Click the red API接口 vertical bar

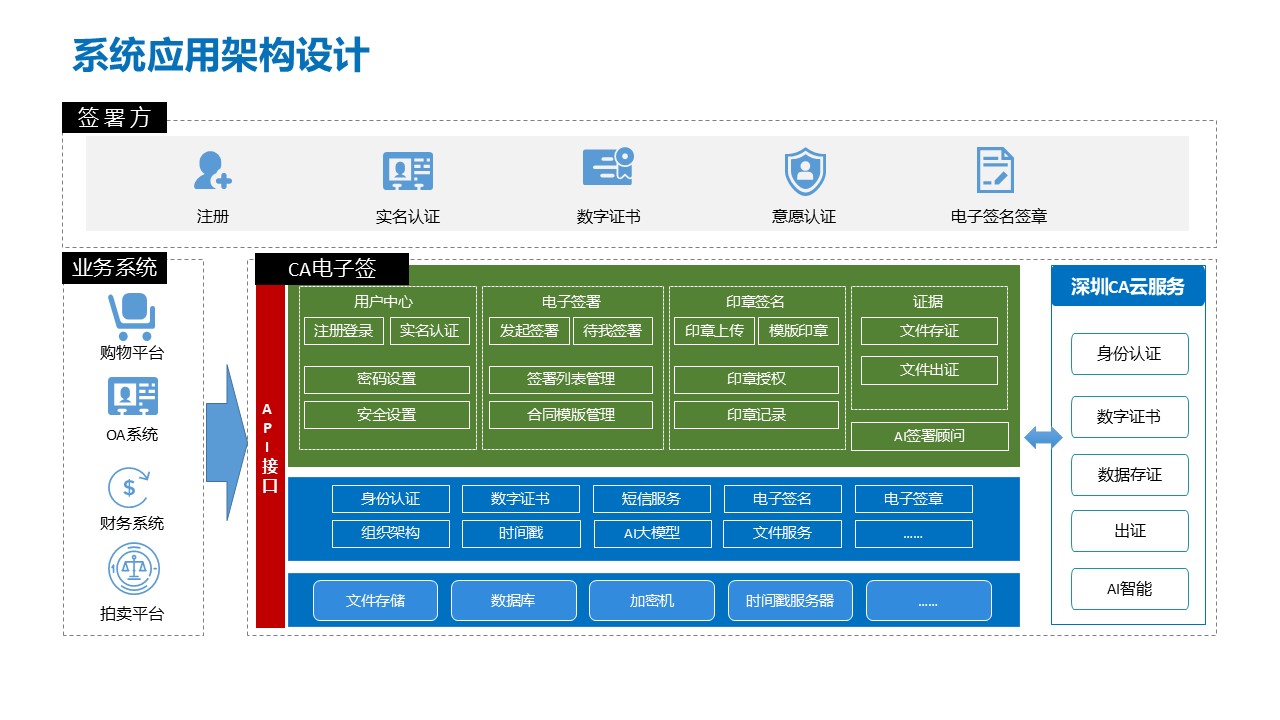pos(270,455)
